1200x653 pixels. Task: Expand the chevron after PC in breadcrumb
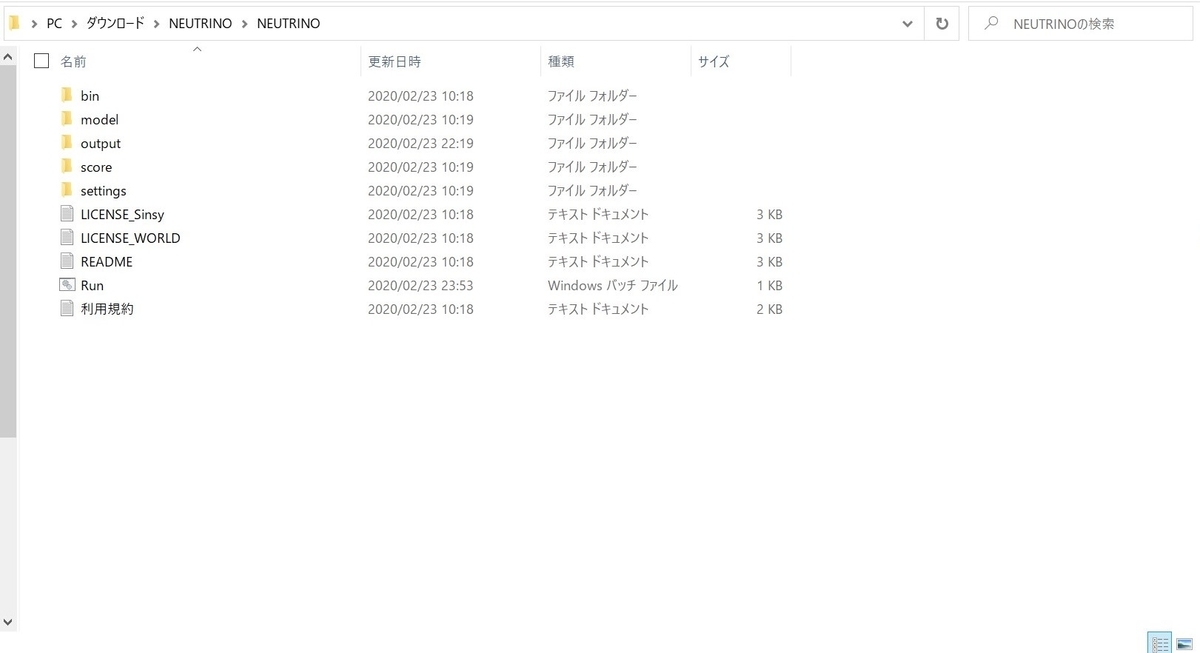tap(74, 23)
